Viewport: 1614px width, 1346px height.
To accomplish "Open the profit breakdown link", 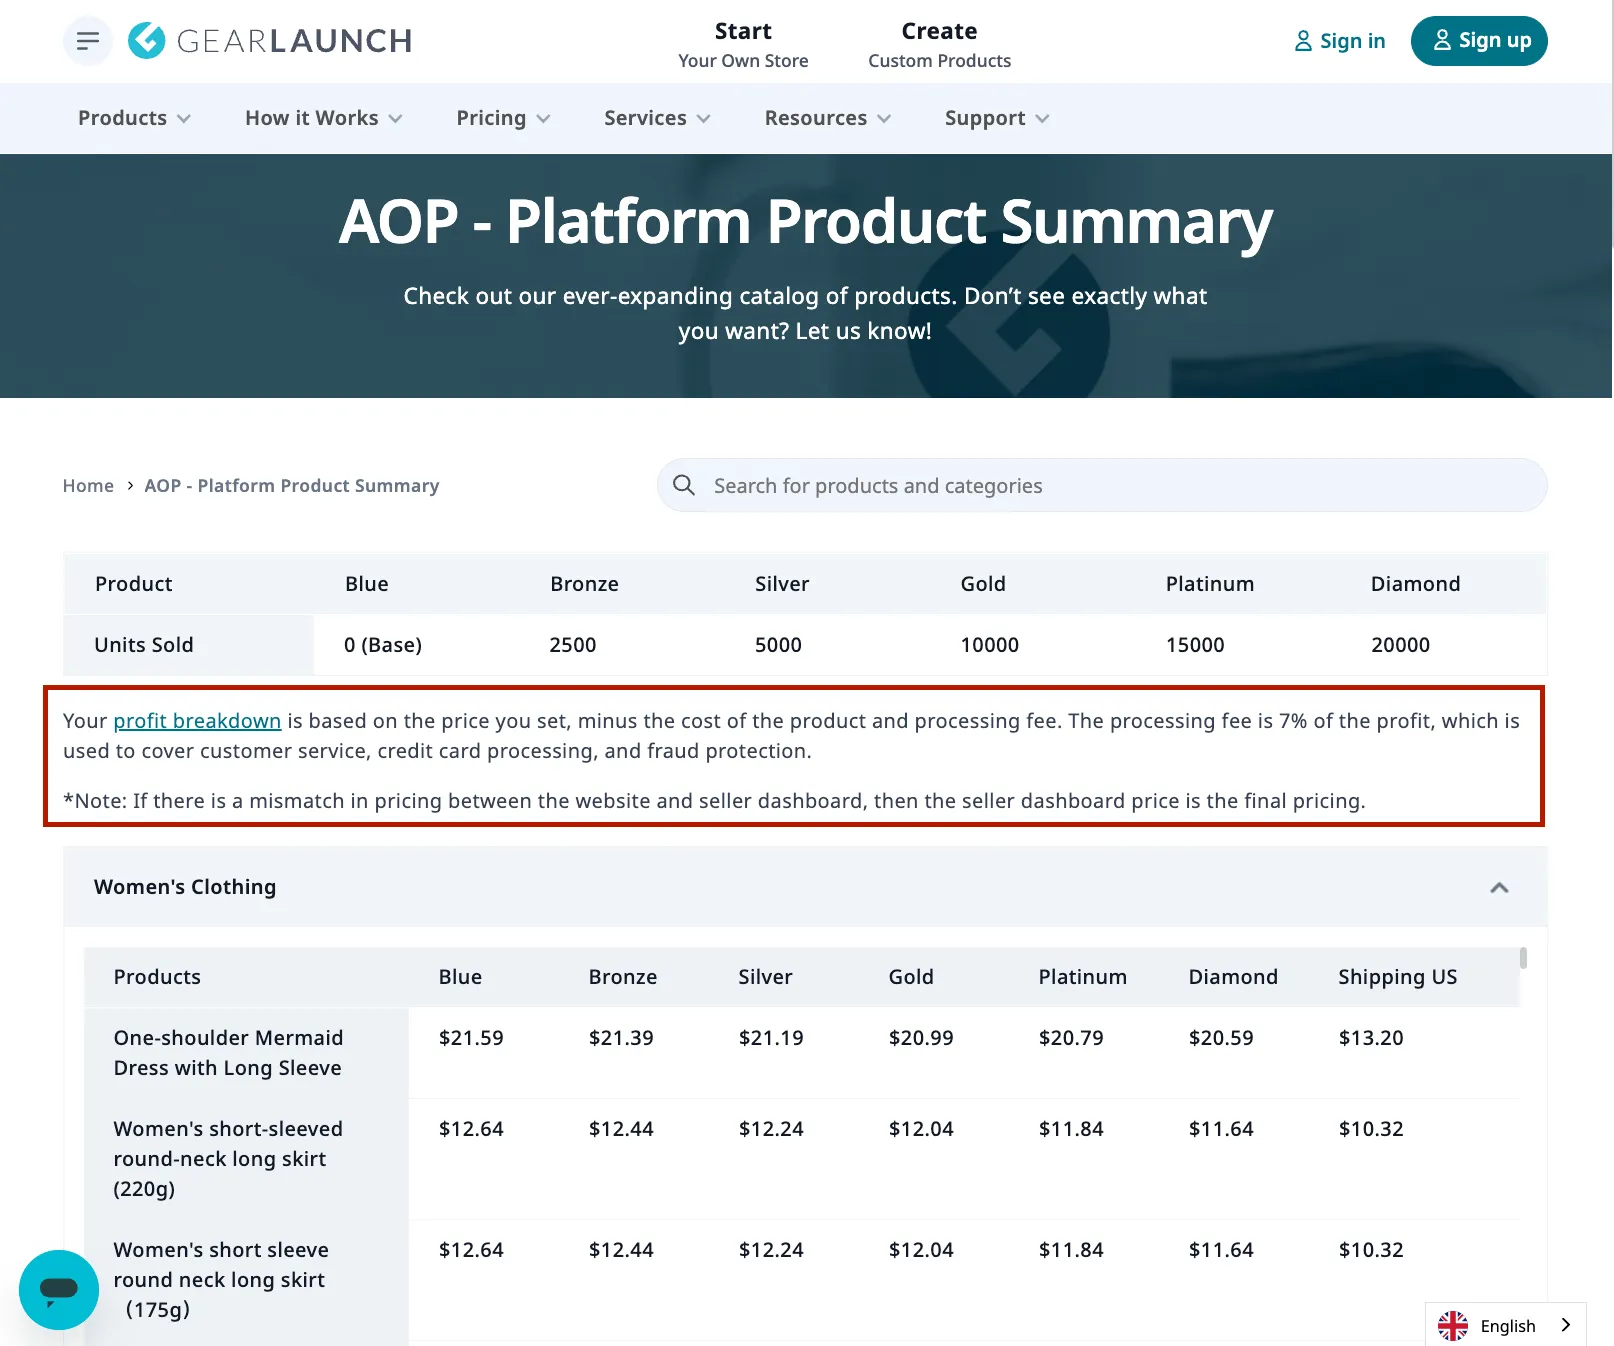I will coord(197,720).
